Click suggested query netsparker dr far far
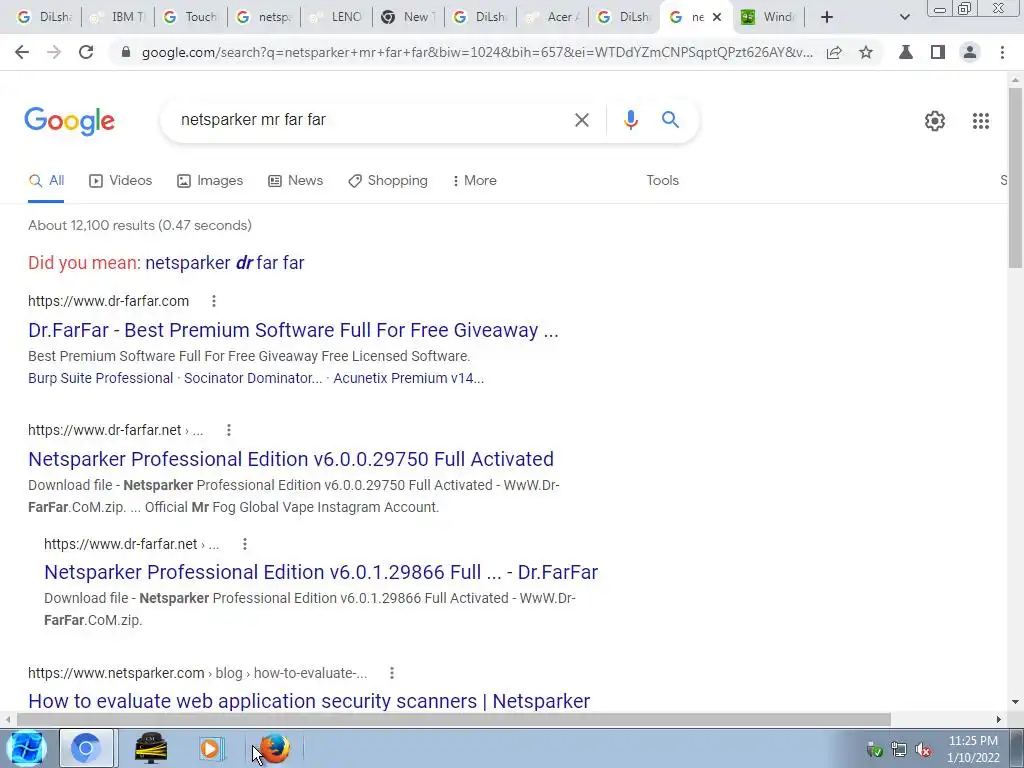1024x768 pixels. tap(225, 263)
